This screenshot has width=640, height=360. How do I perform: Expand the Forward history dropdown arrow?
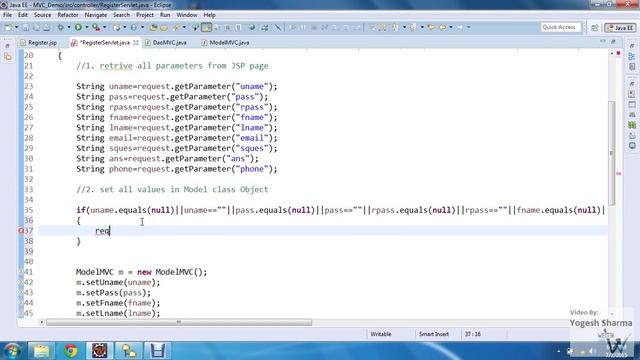469,27
